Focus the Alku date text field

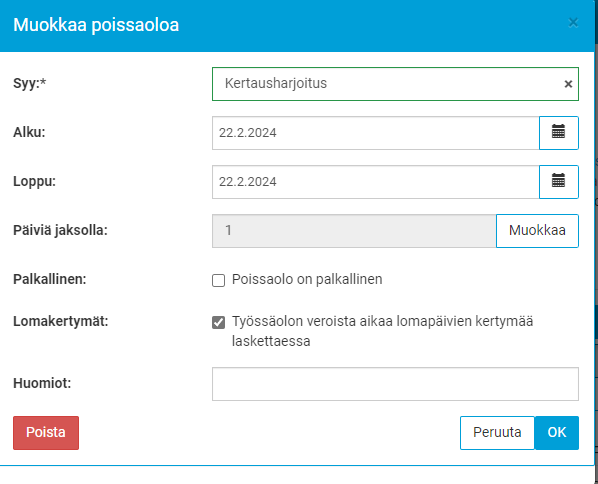[376, 133]
